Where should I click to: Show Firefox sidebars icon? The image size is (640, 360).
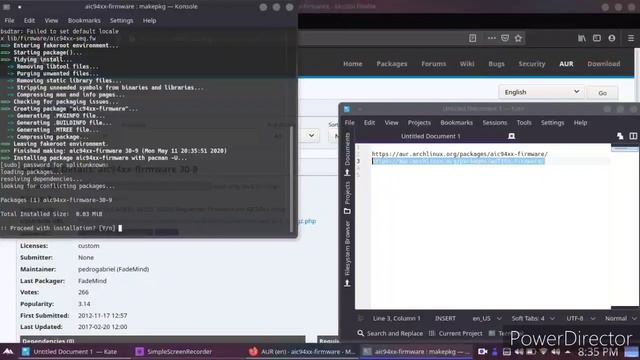(x=597, y=38)
